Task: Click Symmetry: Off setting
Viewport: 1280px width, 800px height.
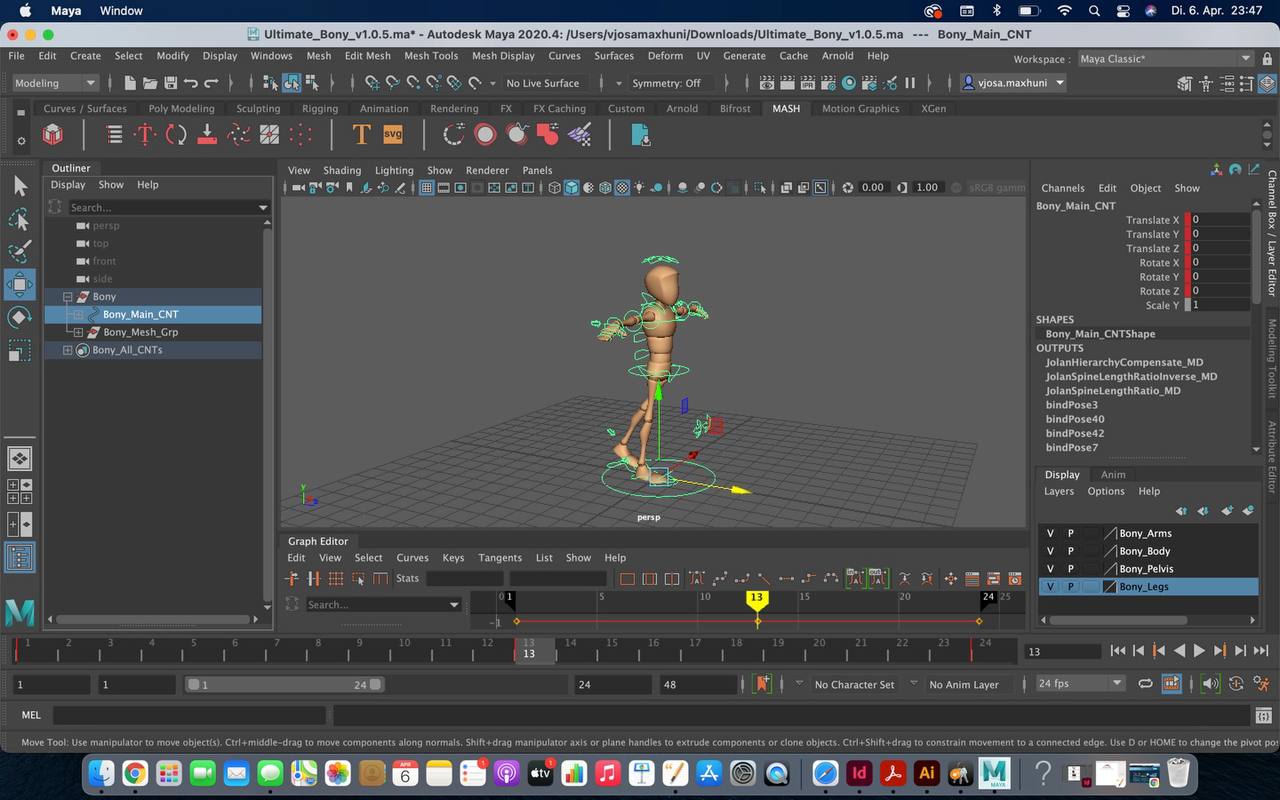Action: (x=666, y=83)
